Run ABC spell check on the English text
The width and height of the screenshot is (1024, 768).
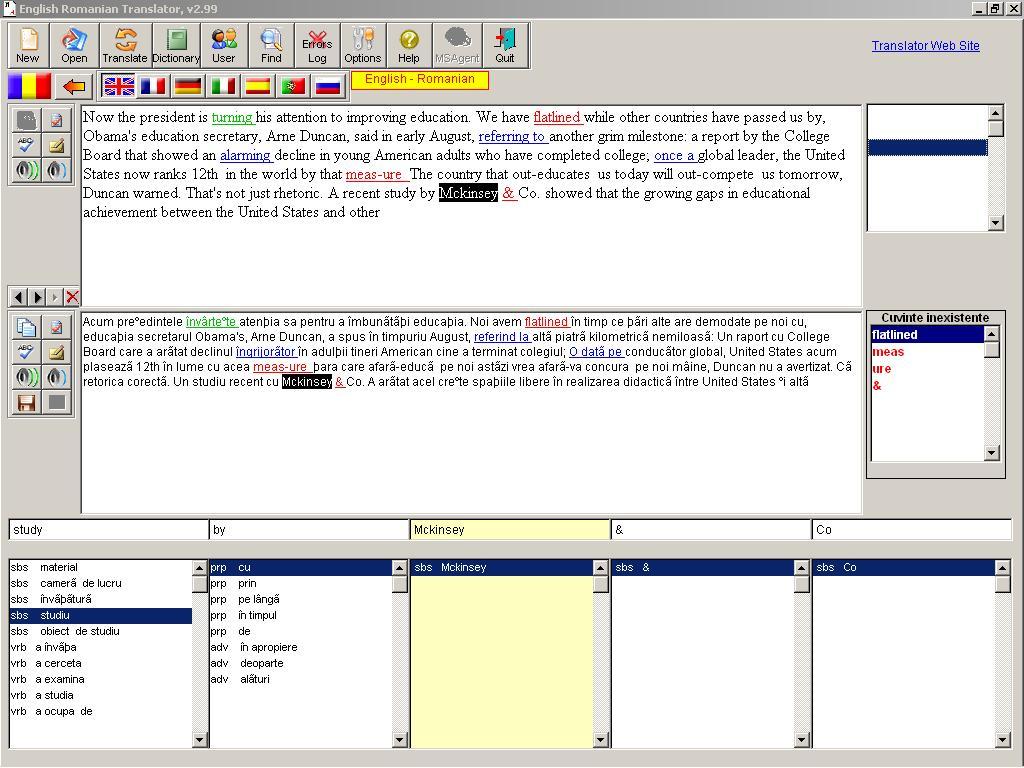(x=28, y=144)
